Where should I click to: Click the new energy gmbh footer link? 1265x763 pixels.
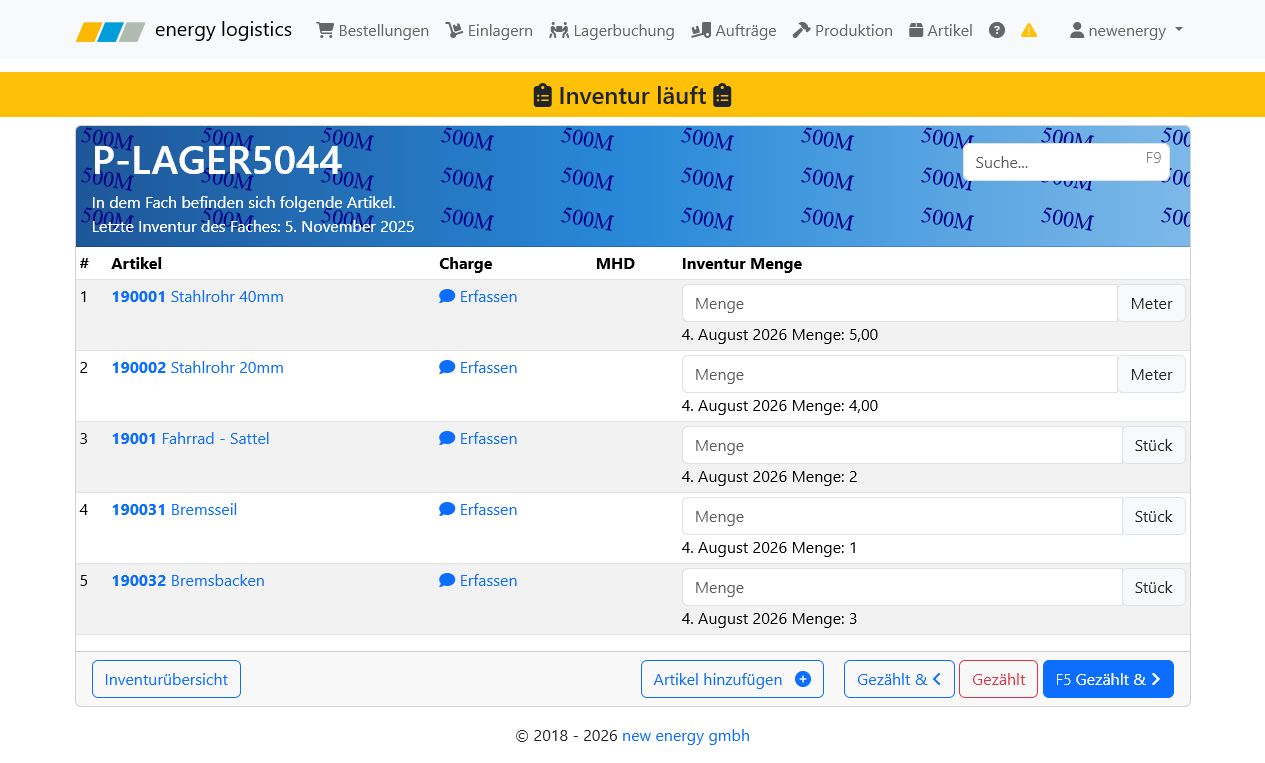pos(686,736)
